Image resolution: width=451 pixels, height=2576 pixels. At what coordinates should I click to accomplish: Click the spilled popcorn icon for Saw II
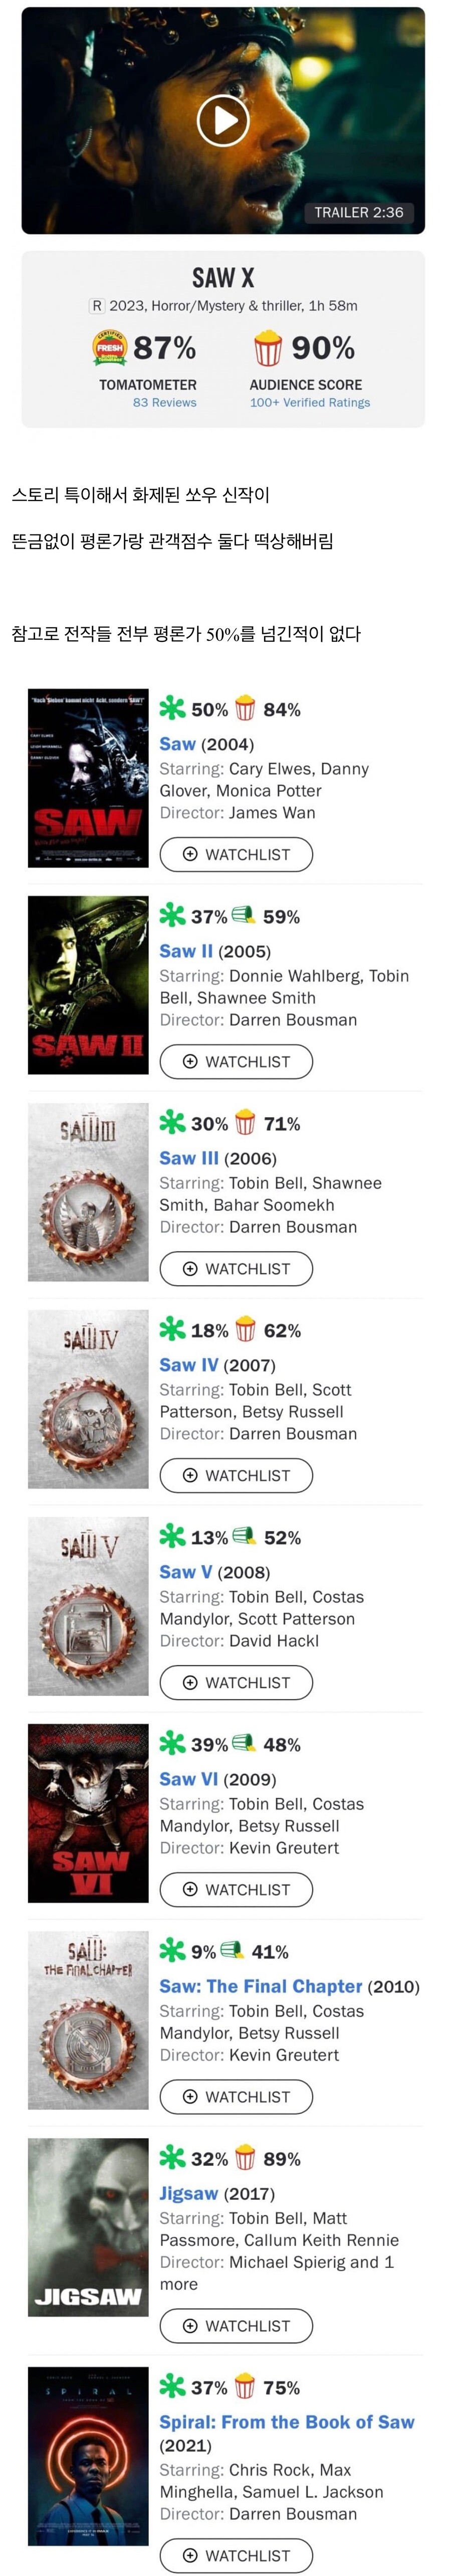click(244, 915)
